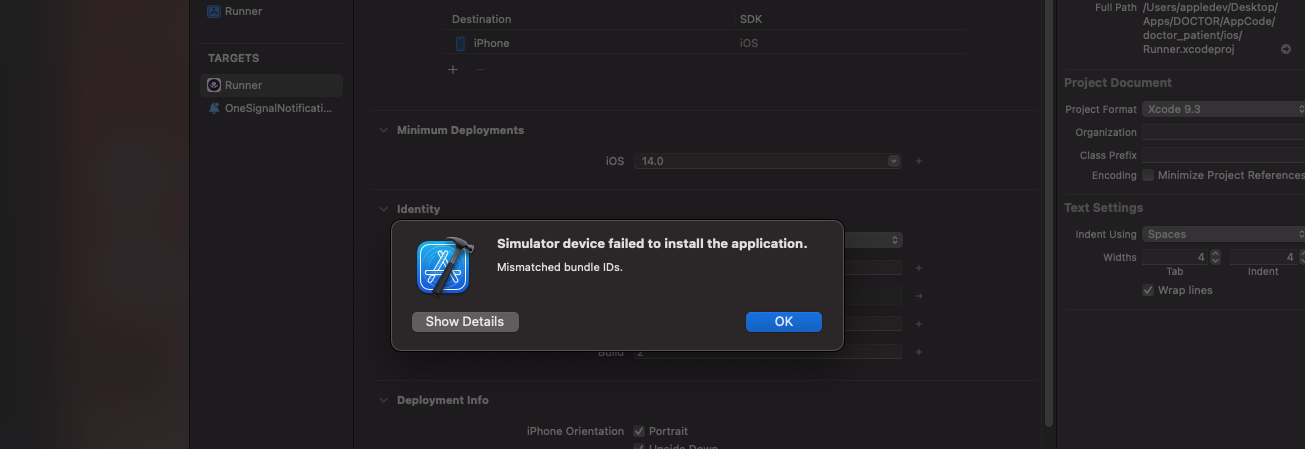Click the plus icon beside iOS 14.0
This screenshot has height=449, width=1305.
tap(918, 161)
